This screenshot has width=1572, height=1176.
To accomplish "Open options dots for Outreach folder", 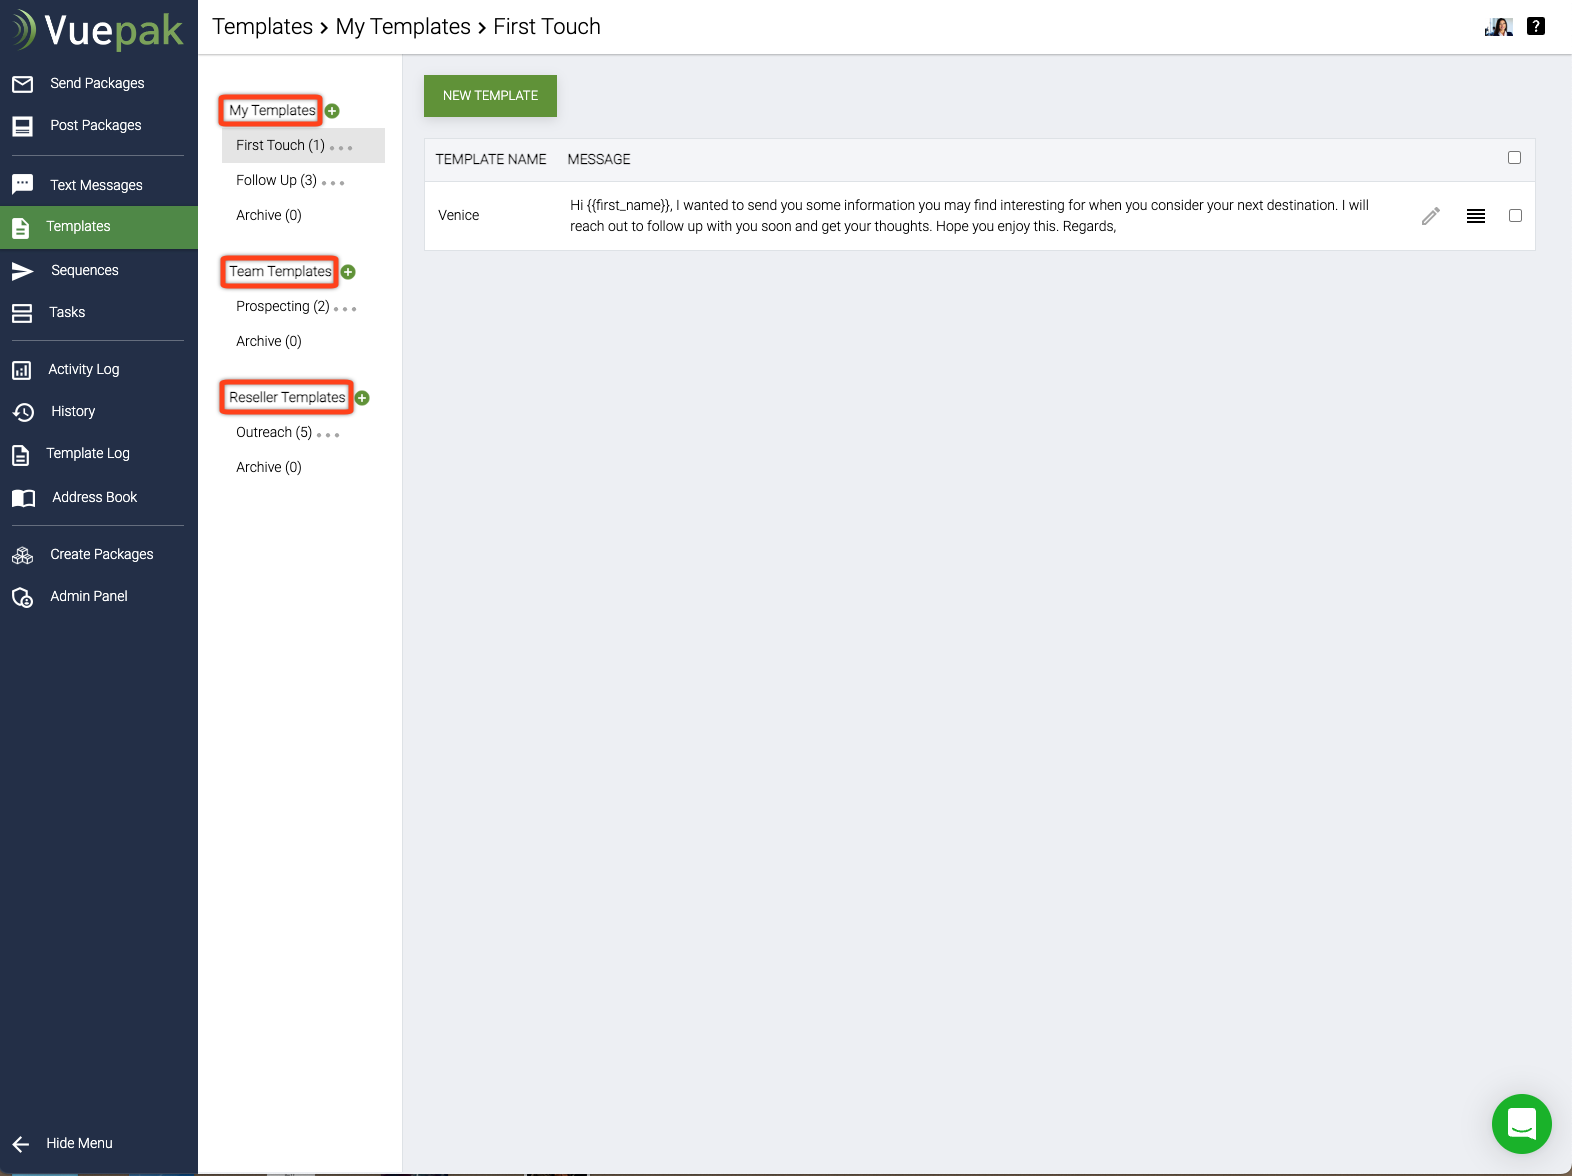I will click(x=328, y=435).
